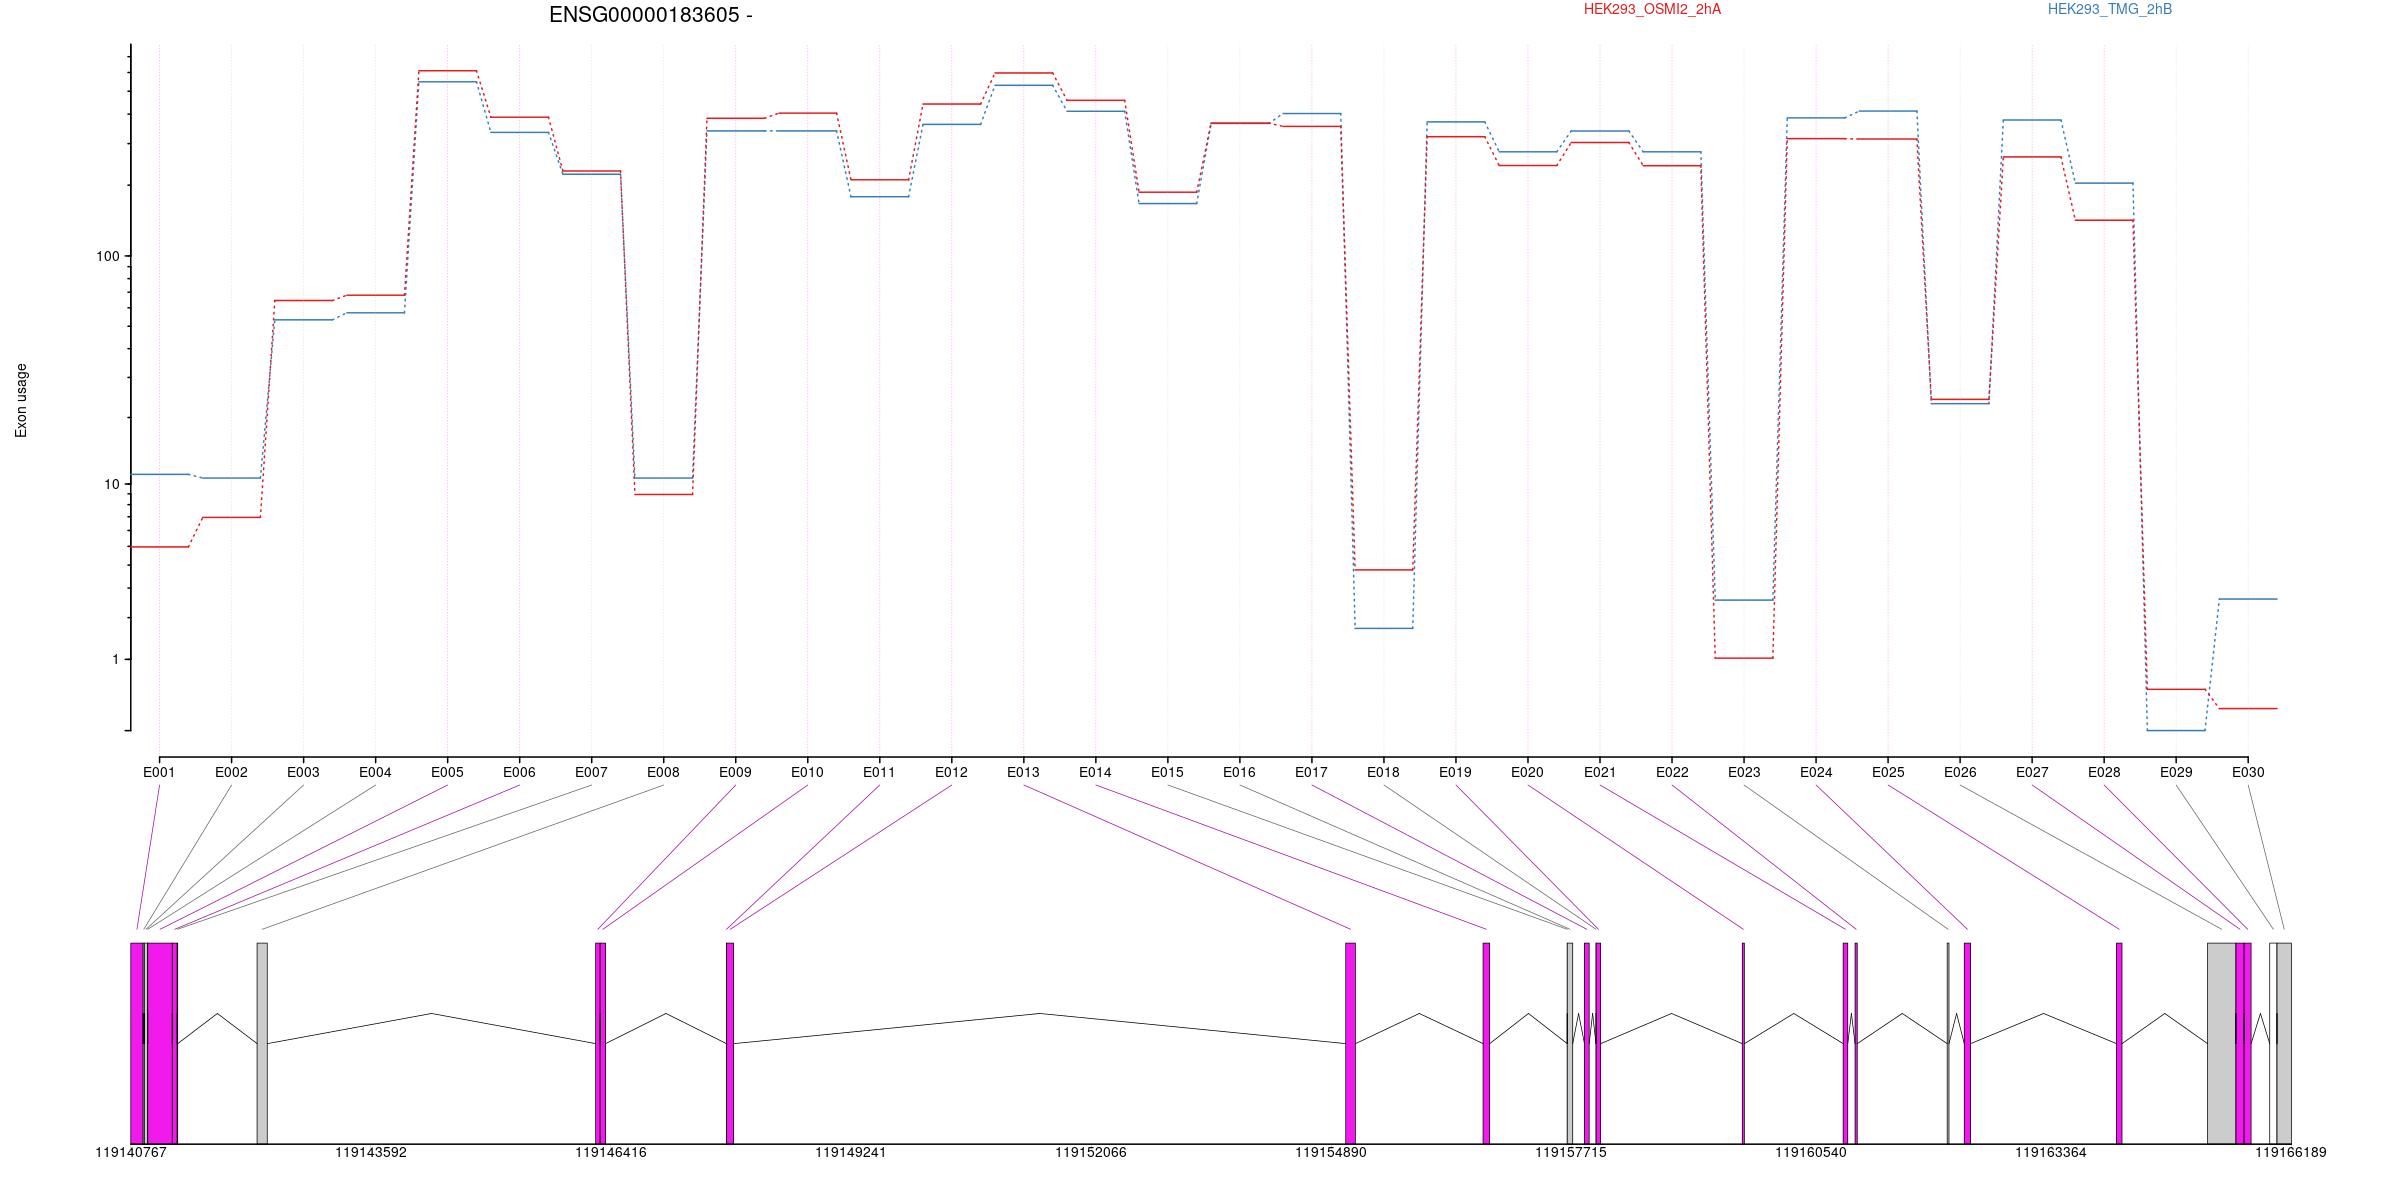Screen dimensions: 2400x1200
Task: Click y-axis tick value 100
Action: tap(107, 256)
